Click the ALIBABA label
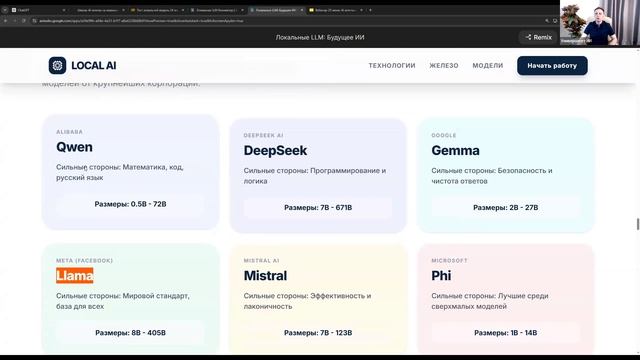This screenshot has width=640, height=360. (x=69, y=132)
